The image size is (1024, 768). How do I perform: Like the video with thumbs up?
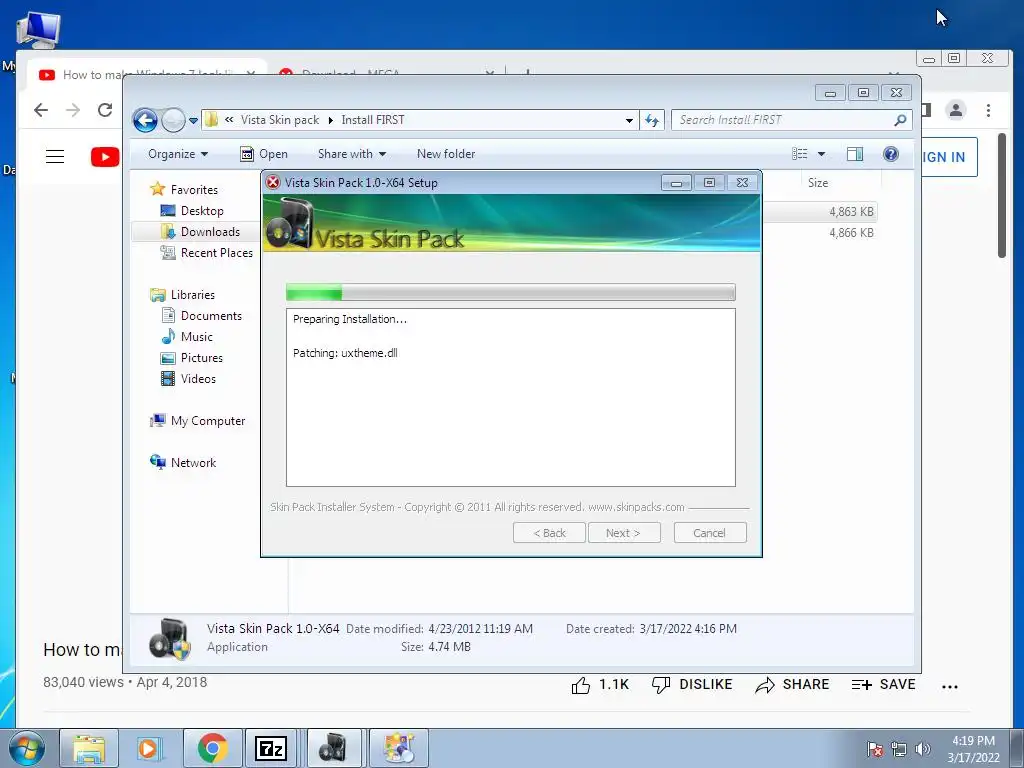(x=581, y=685)
